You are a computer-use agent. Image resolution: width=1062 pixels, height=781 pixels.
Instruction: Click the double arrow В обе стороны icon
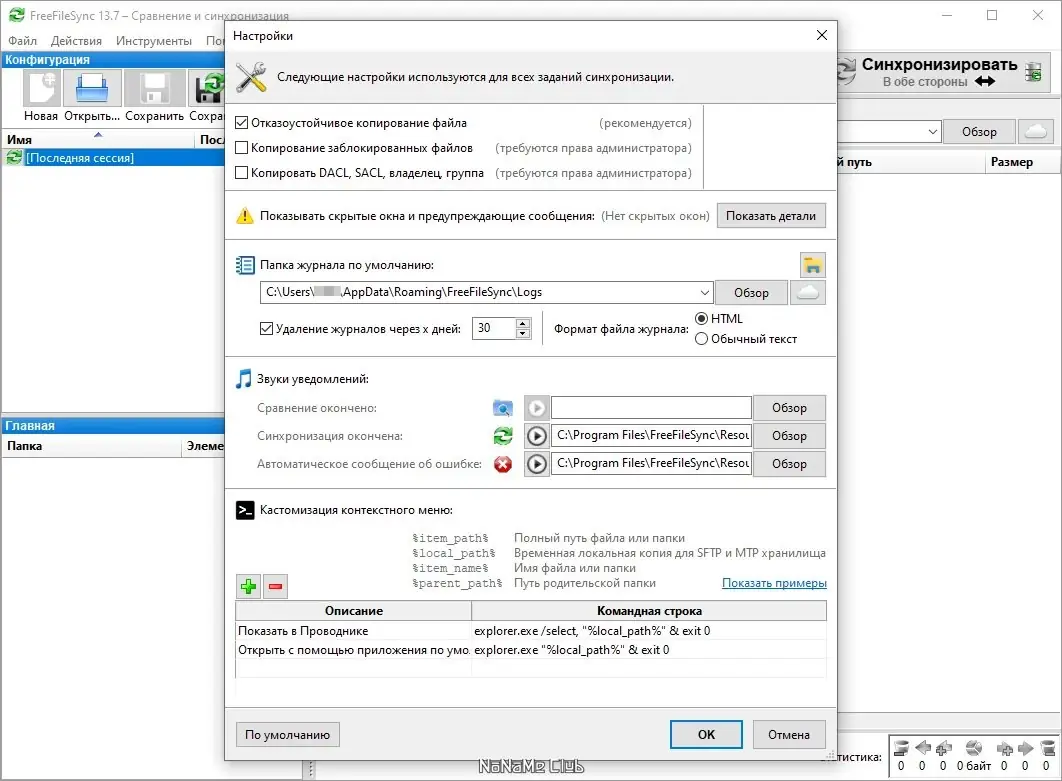tap(985, 81)
